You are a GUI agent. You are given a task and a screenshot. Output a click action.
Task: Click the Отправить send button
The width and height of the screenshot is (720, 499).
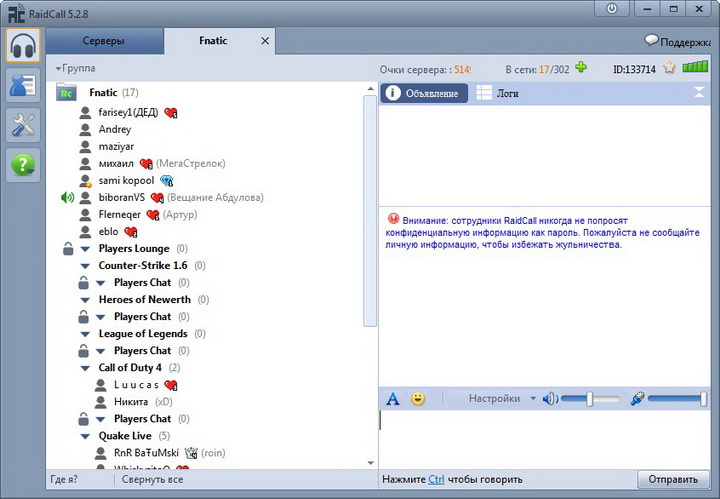click(x=673, y=480)
